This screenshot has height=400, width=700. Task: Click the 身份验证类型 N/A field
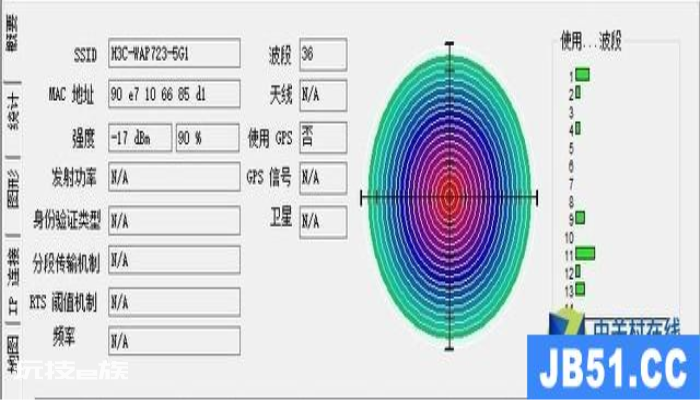pyautogui.click(x=174, y=220)
